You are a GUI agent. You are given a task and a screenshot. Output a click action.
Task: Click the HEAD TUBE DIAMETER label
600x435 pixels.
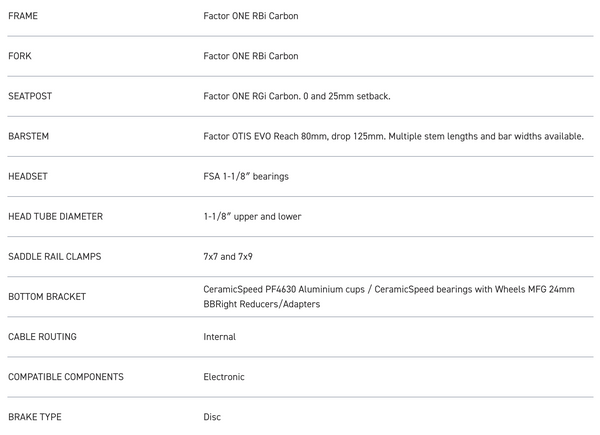pyautogui.click(x=55, y=216)
